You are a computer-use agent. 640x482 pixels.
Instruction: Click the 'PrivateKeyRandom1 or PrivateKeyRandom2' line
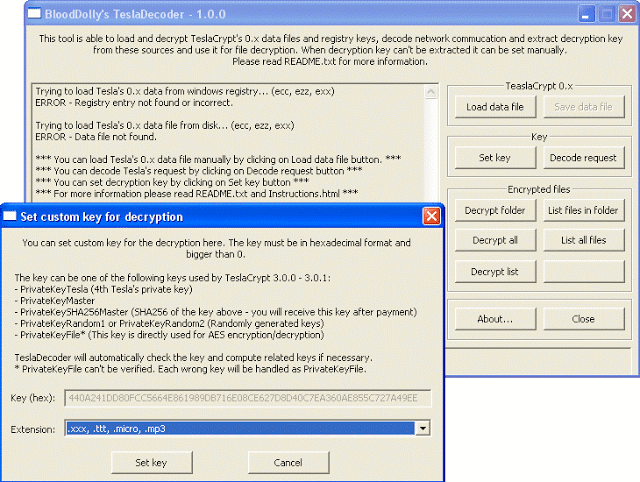point(169,324)
